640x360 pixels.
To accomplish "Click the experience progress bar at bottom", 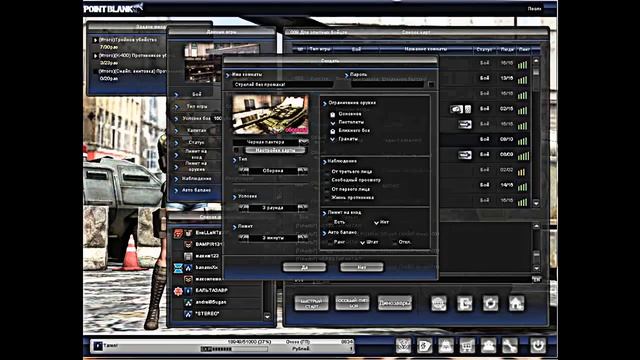I will [x=234, y=349].
